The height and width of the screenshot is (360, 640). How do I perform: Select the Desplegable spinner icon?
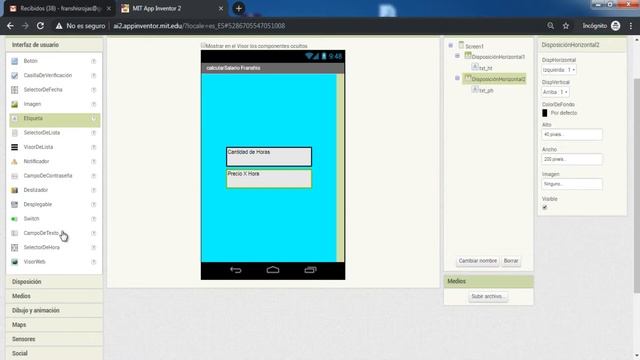(x=15, y=204)
